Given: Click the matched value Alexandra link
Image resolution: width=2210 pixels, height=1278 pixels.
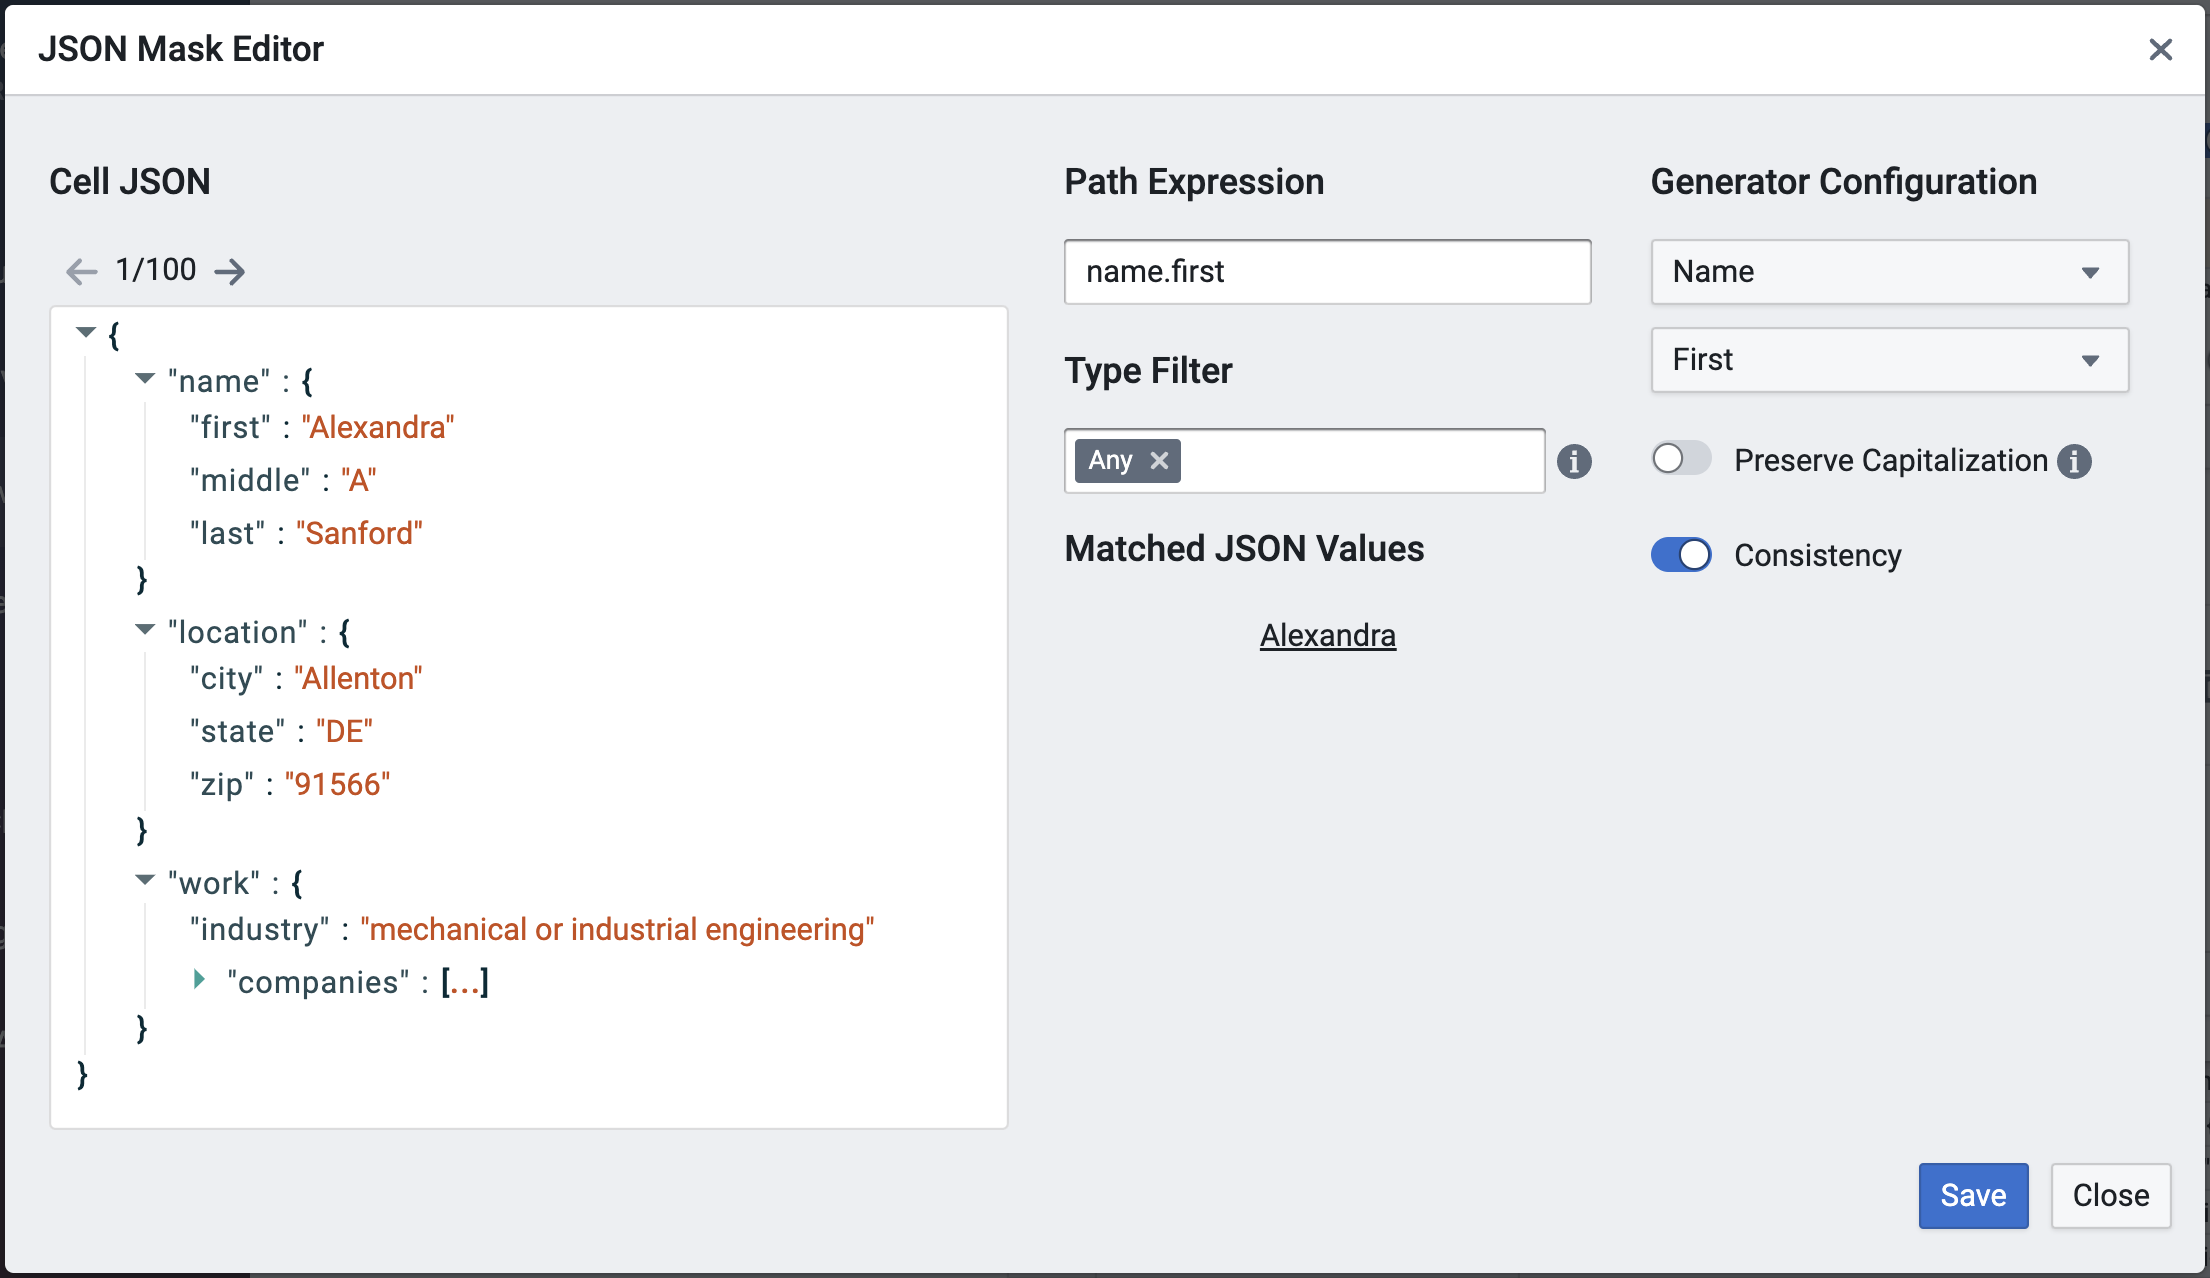Looking at the screenshot, I should (x=1327, y=635).
